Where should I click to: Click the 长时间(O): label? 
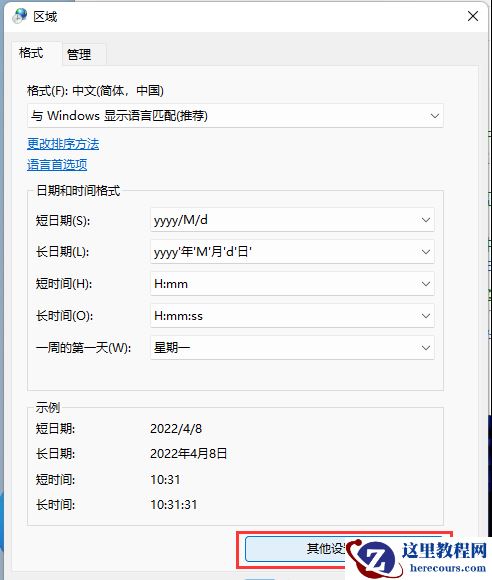pyautogui.click(x=64, y=316)
